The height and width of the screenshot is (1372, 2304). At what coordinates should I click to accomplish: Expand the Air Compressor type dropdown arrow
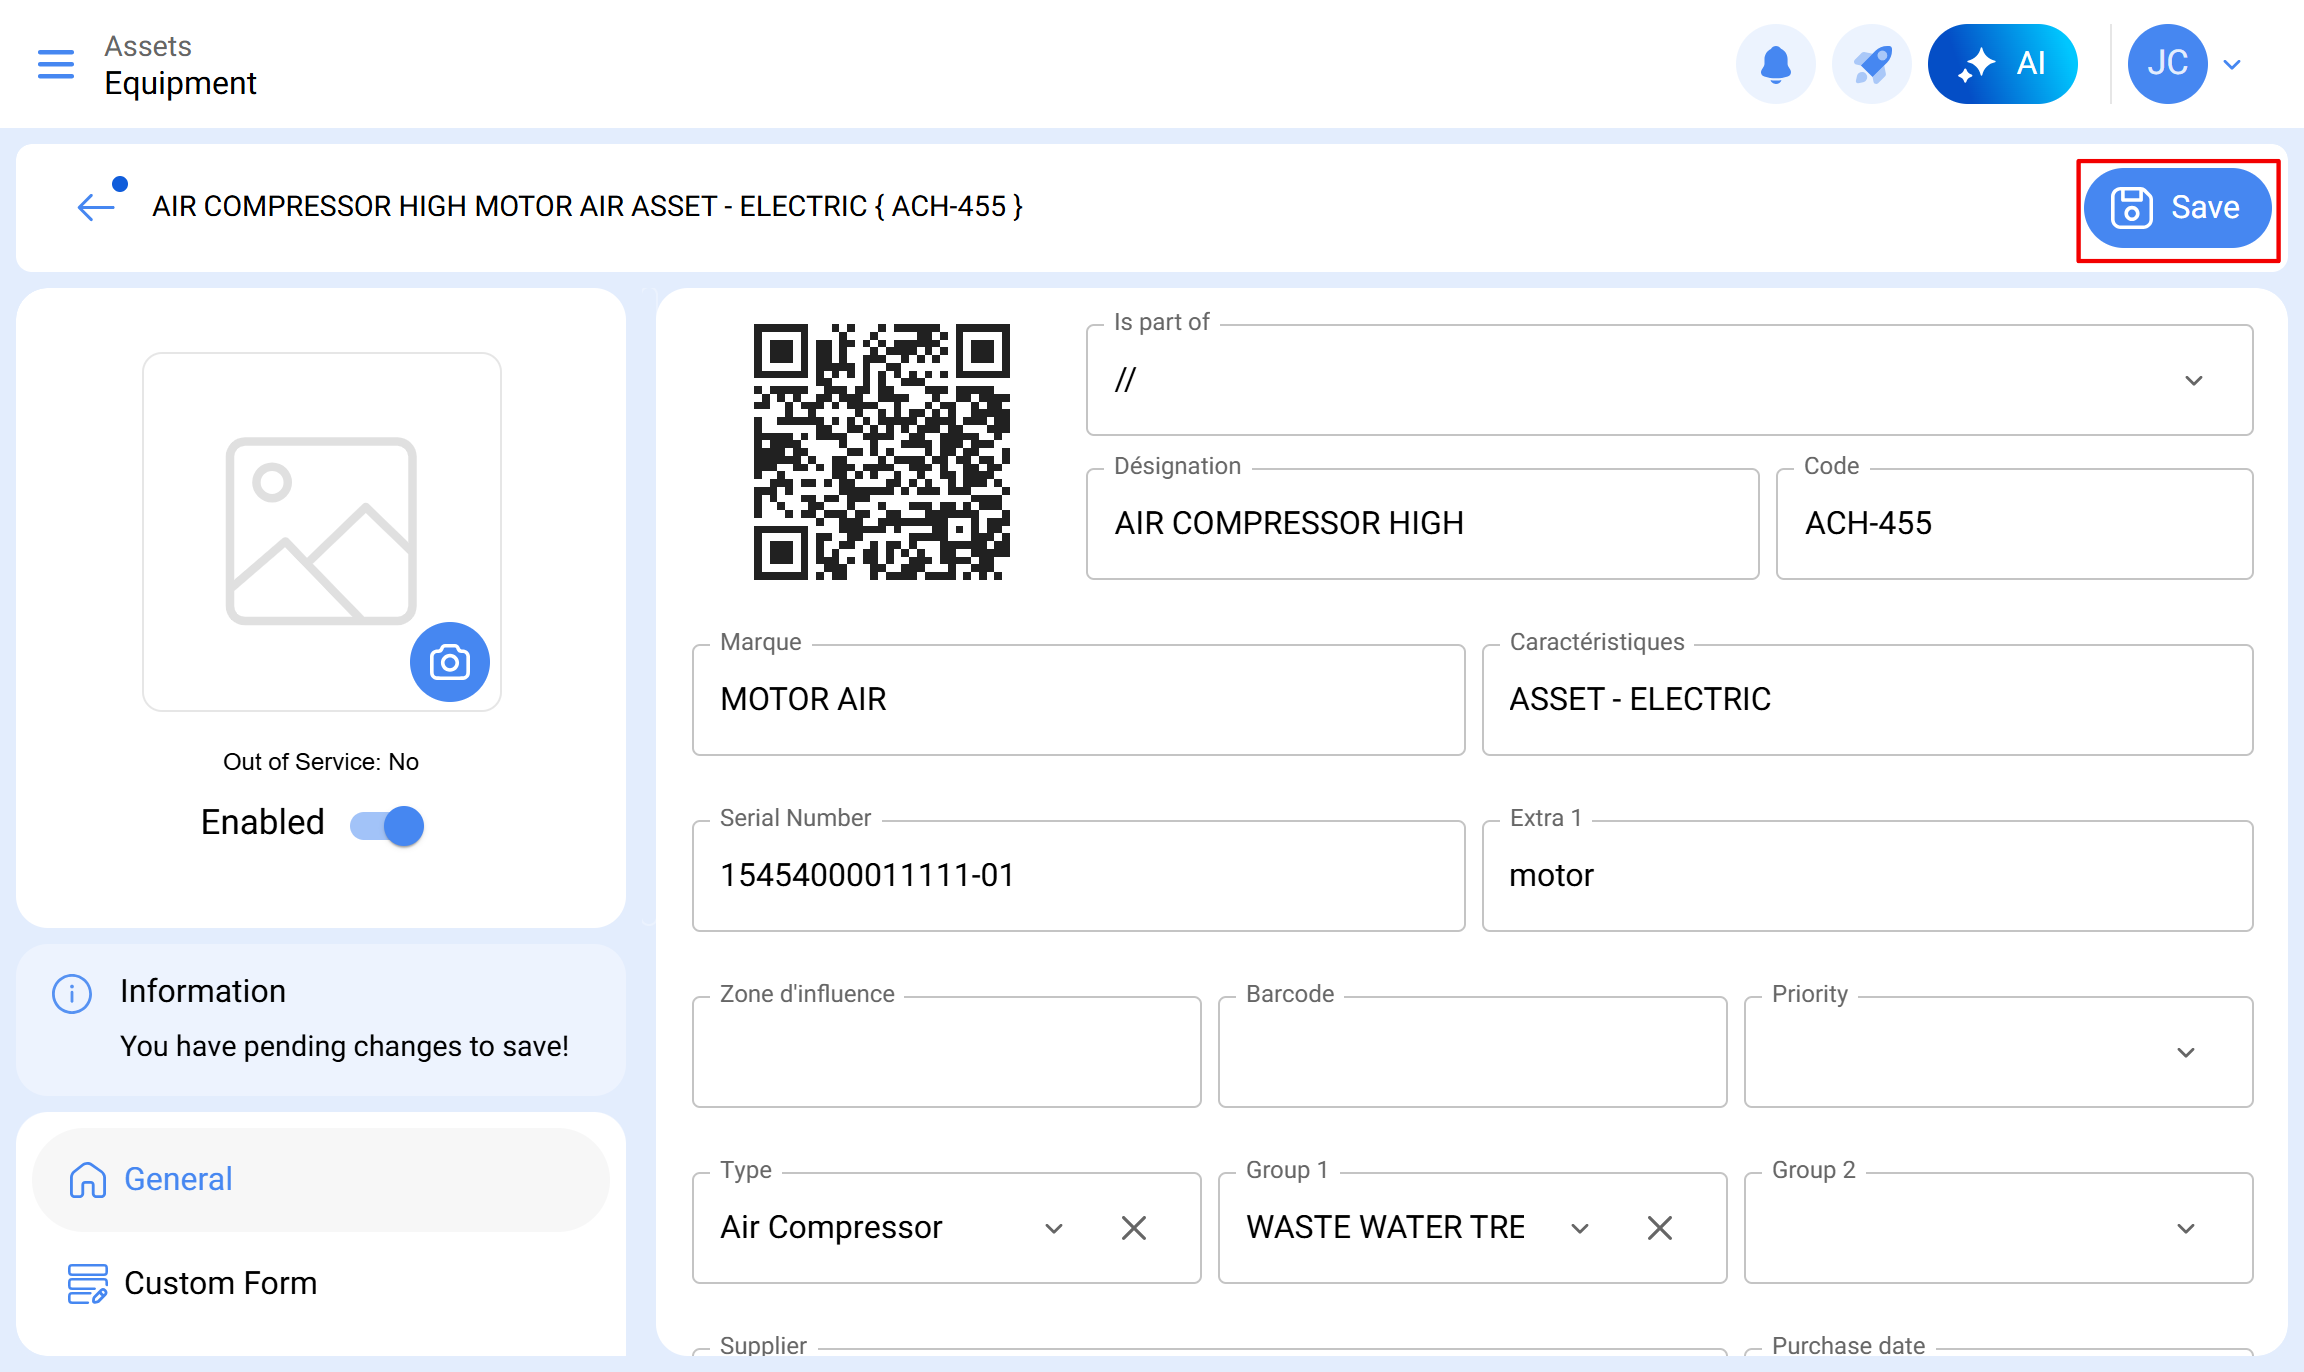click(1053, 1229)
